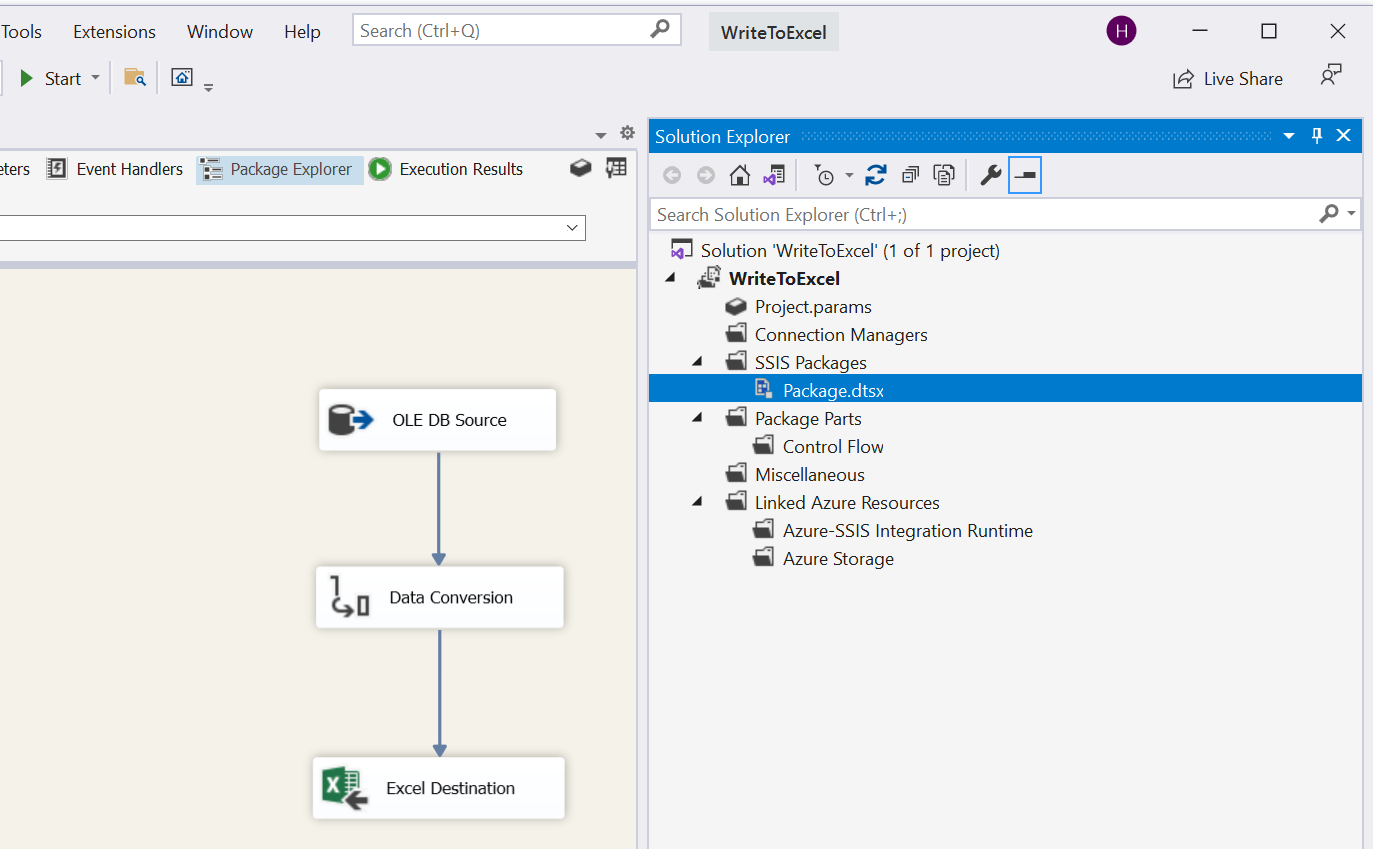The image size is (1373, 849).
Task: Start a Live Share session
Action: (1228, 79)
